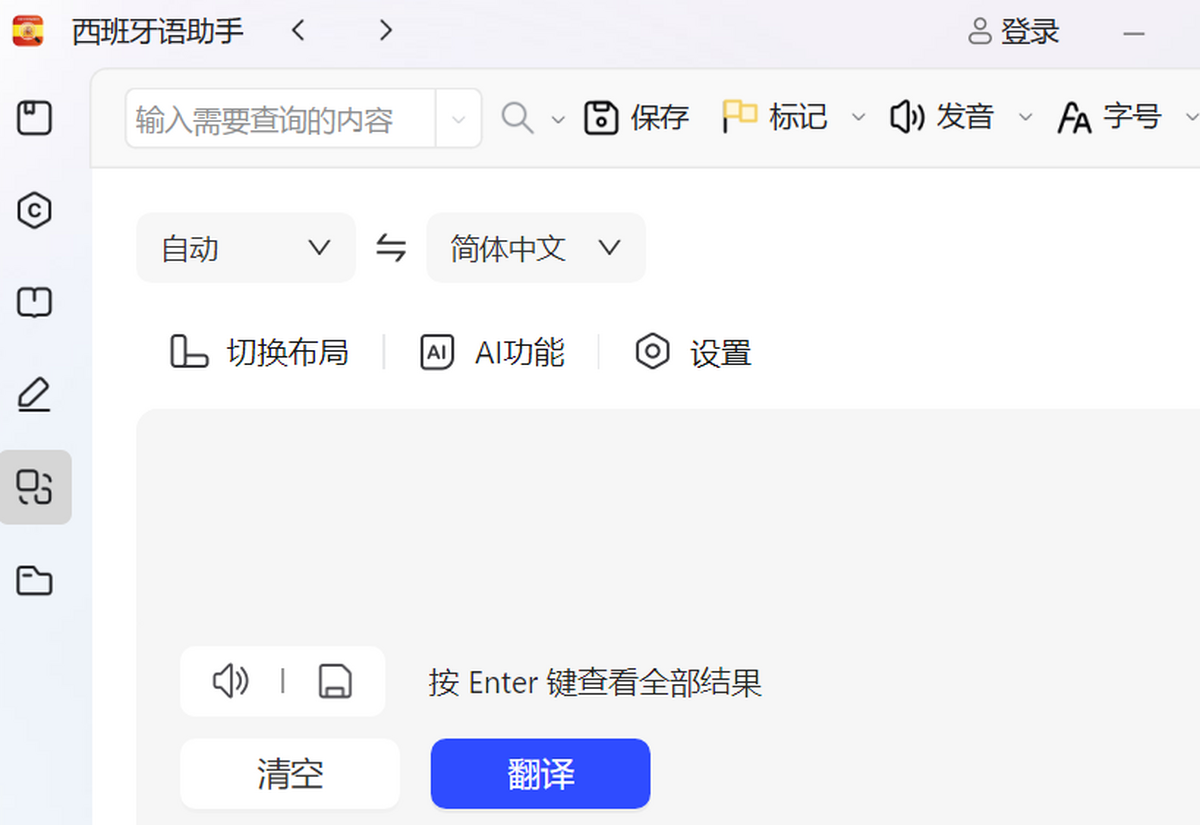1200x825 pixels.
Task: Click the save result icon next to the speaker
Action: point(334,682)
